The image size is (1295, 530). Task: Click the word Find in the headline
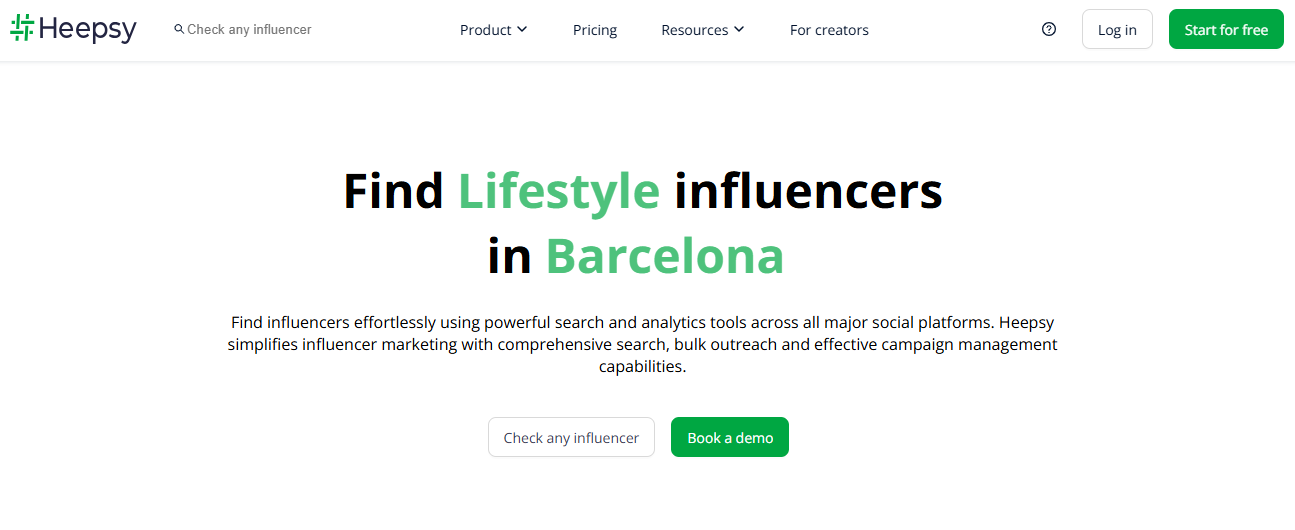(393, 190)
